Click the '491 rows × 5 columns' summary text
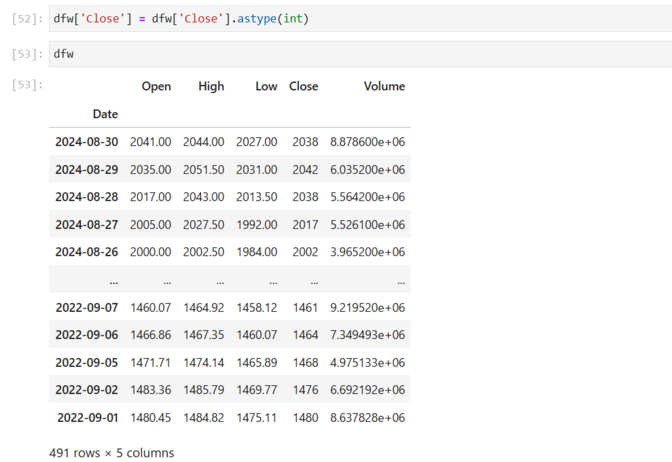The height and width of the screenshot is (462, 672). pyautogui.click(x=111, y=453)
